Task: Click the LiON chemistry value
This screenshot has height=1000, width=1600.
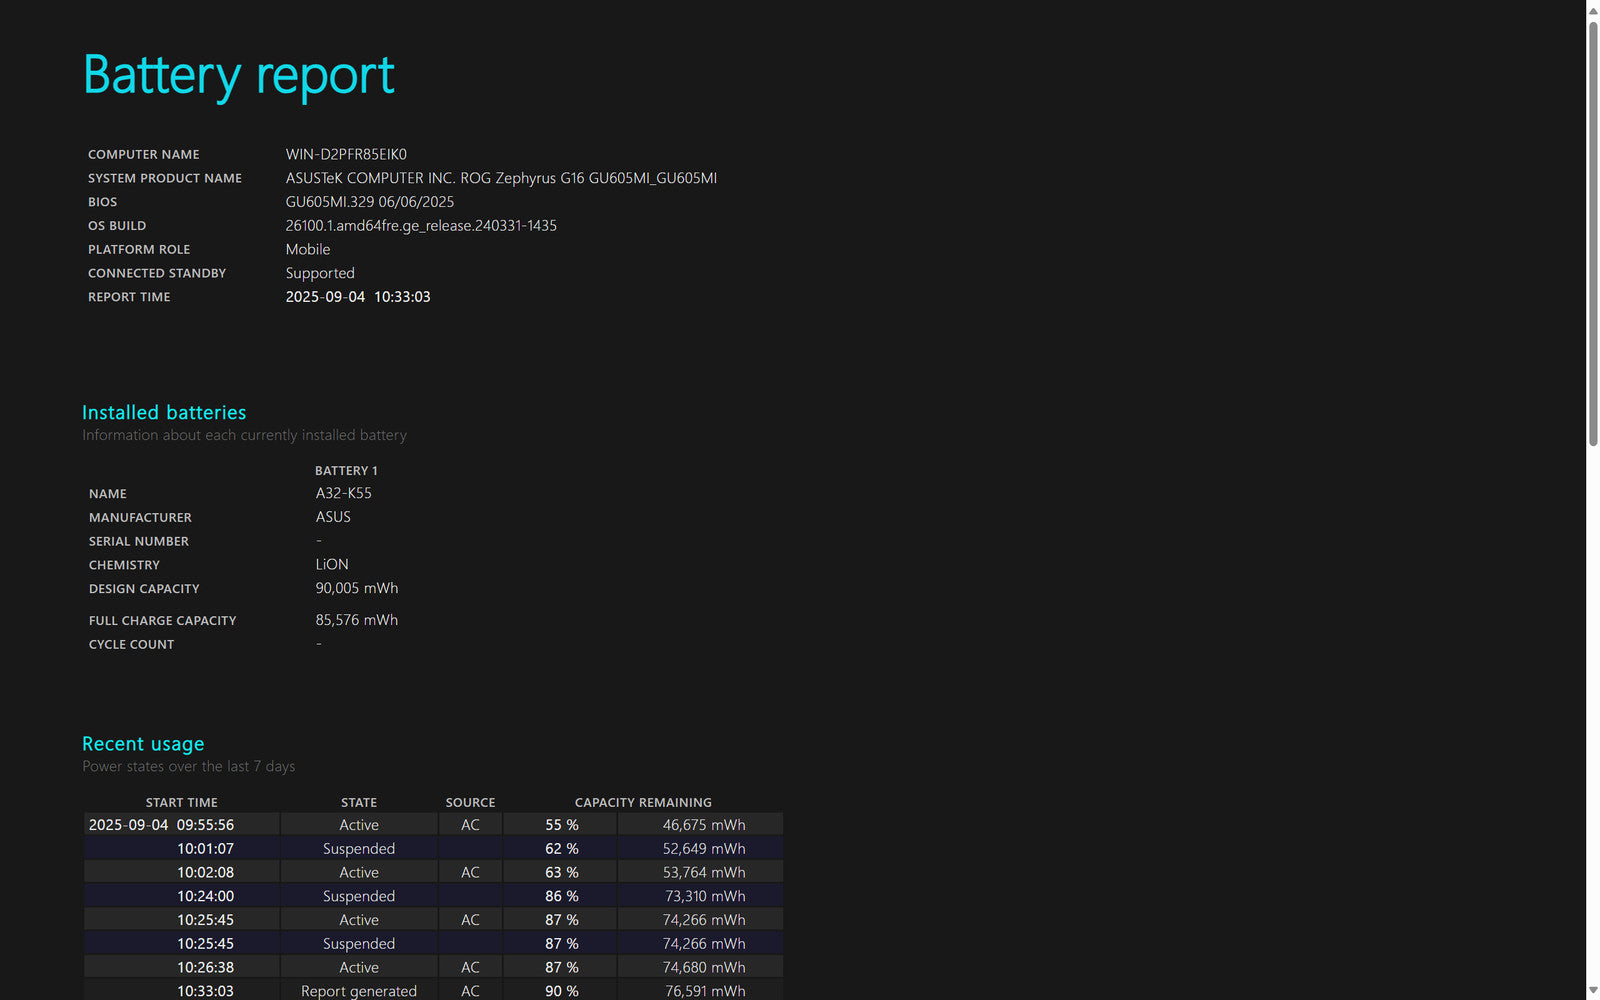Action: pos(332,564)
